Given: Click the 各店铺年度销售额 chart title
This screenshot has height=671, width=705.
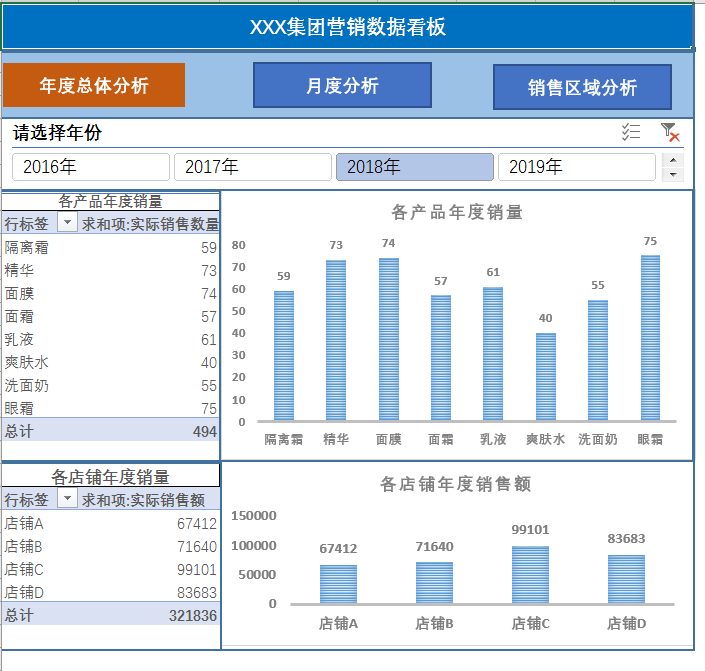Looking at the screenshot, I should pos(455,484).
